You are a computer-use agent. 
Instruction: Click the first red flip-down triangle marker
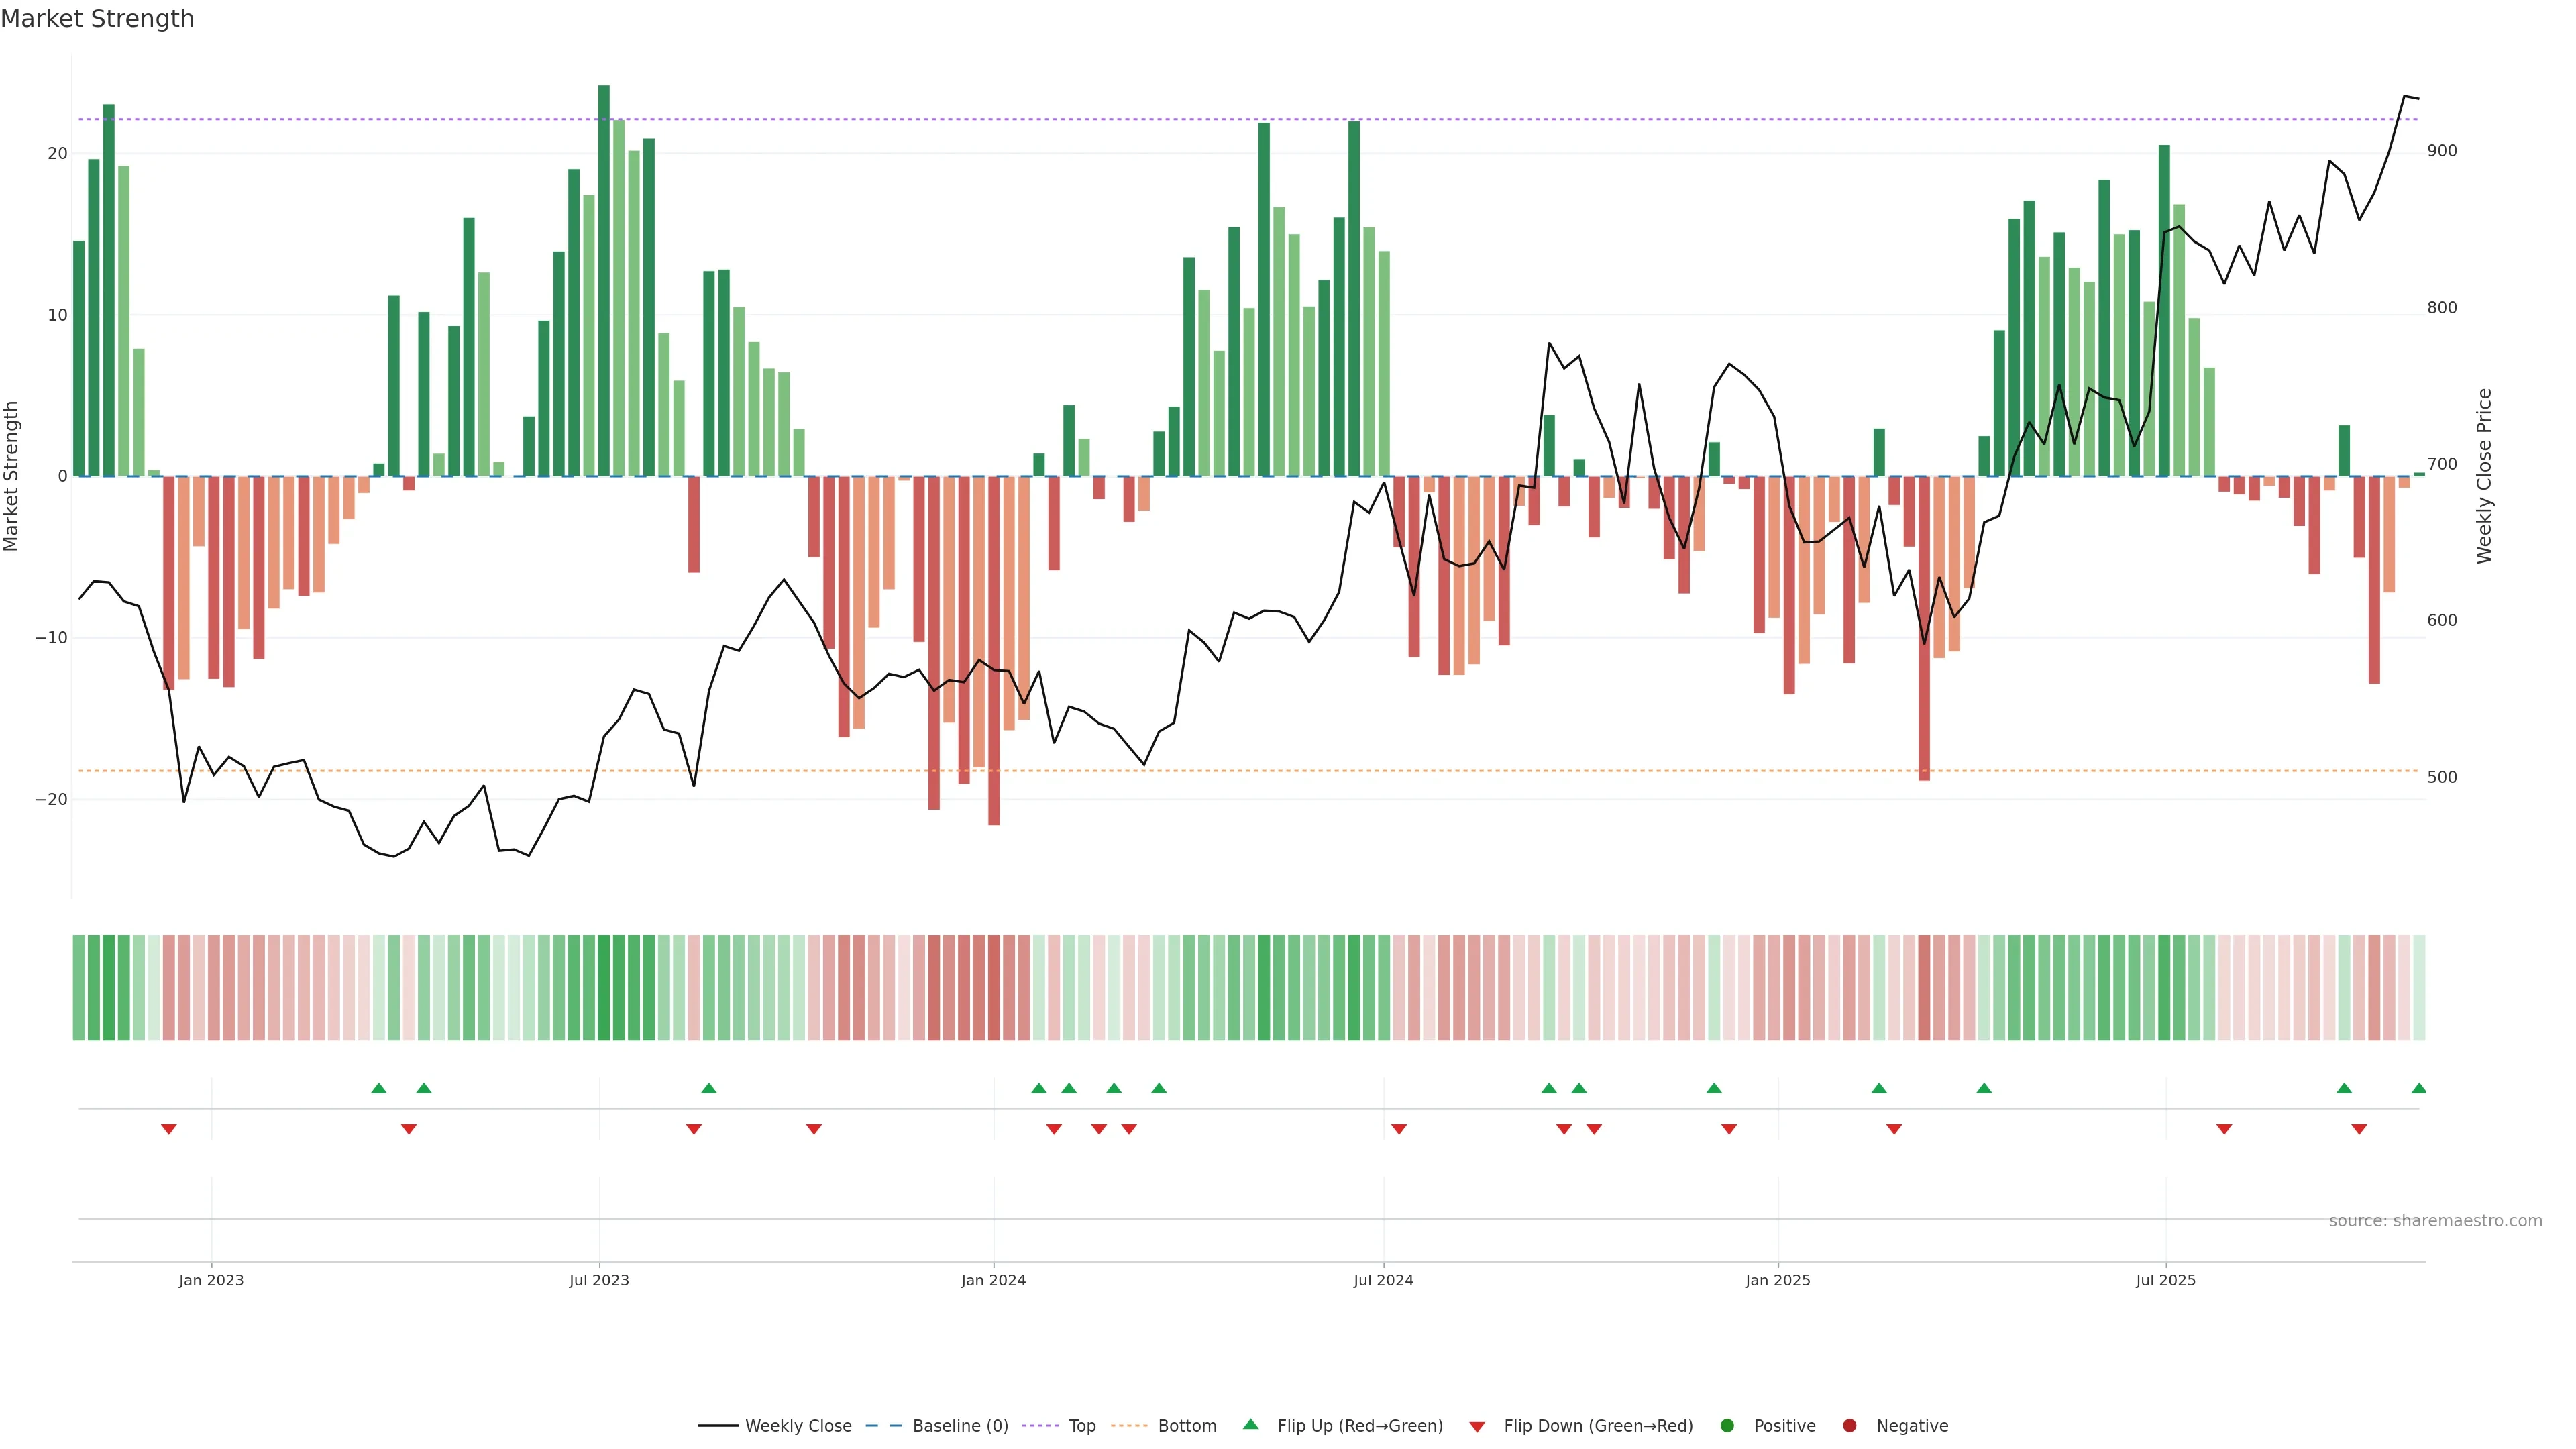tap(169, 1129)
